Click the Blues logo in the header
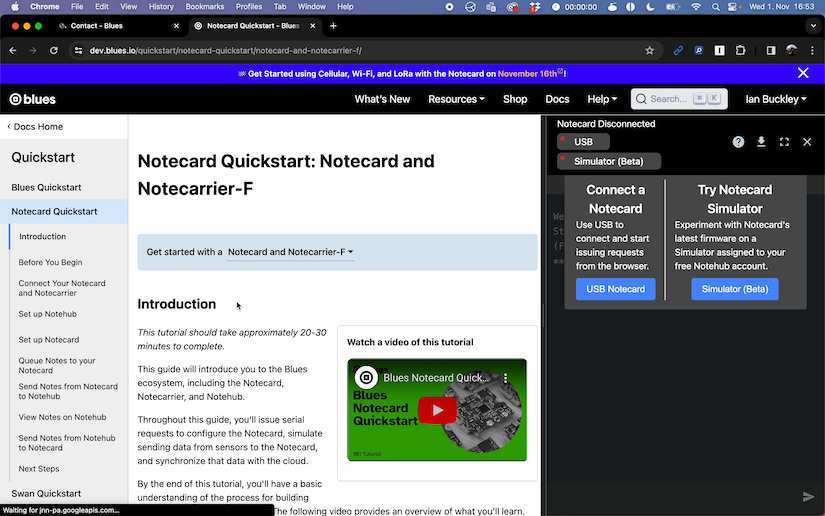This screenshot has width=825, height=516. point(33,99)
